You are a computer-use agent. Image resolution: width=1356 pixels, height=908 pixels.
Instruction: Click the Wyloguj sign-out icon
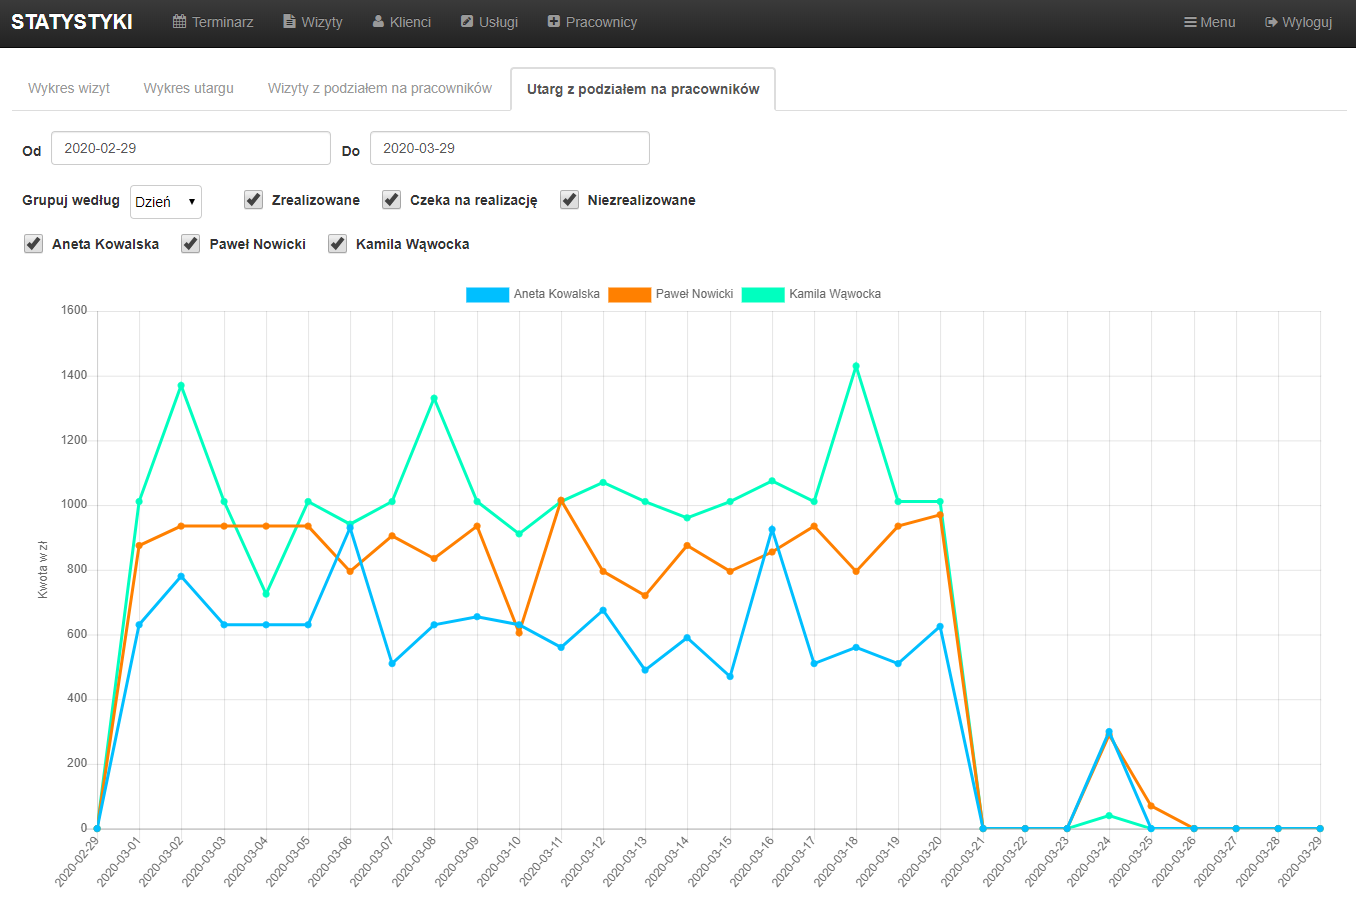1271,22
